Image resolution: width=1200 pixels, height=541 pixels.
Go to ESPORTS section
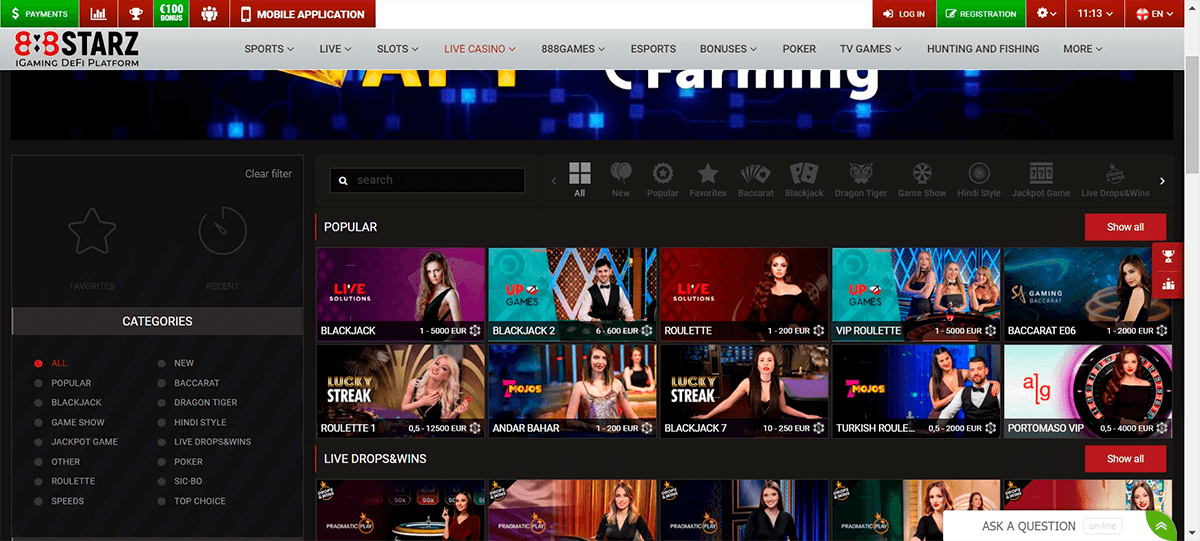click(x=653, y=48)
